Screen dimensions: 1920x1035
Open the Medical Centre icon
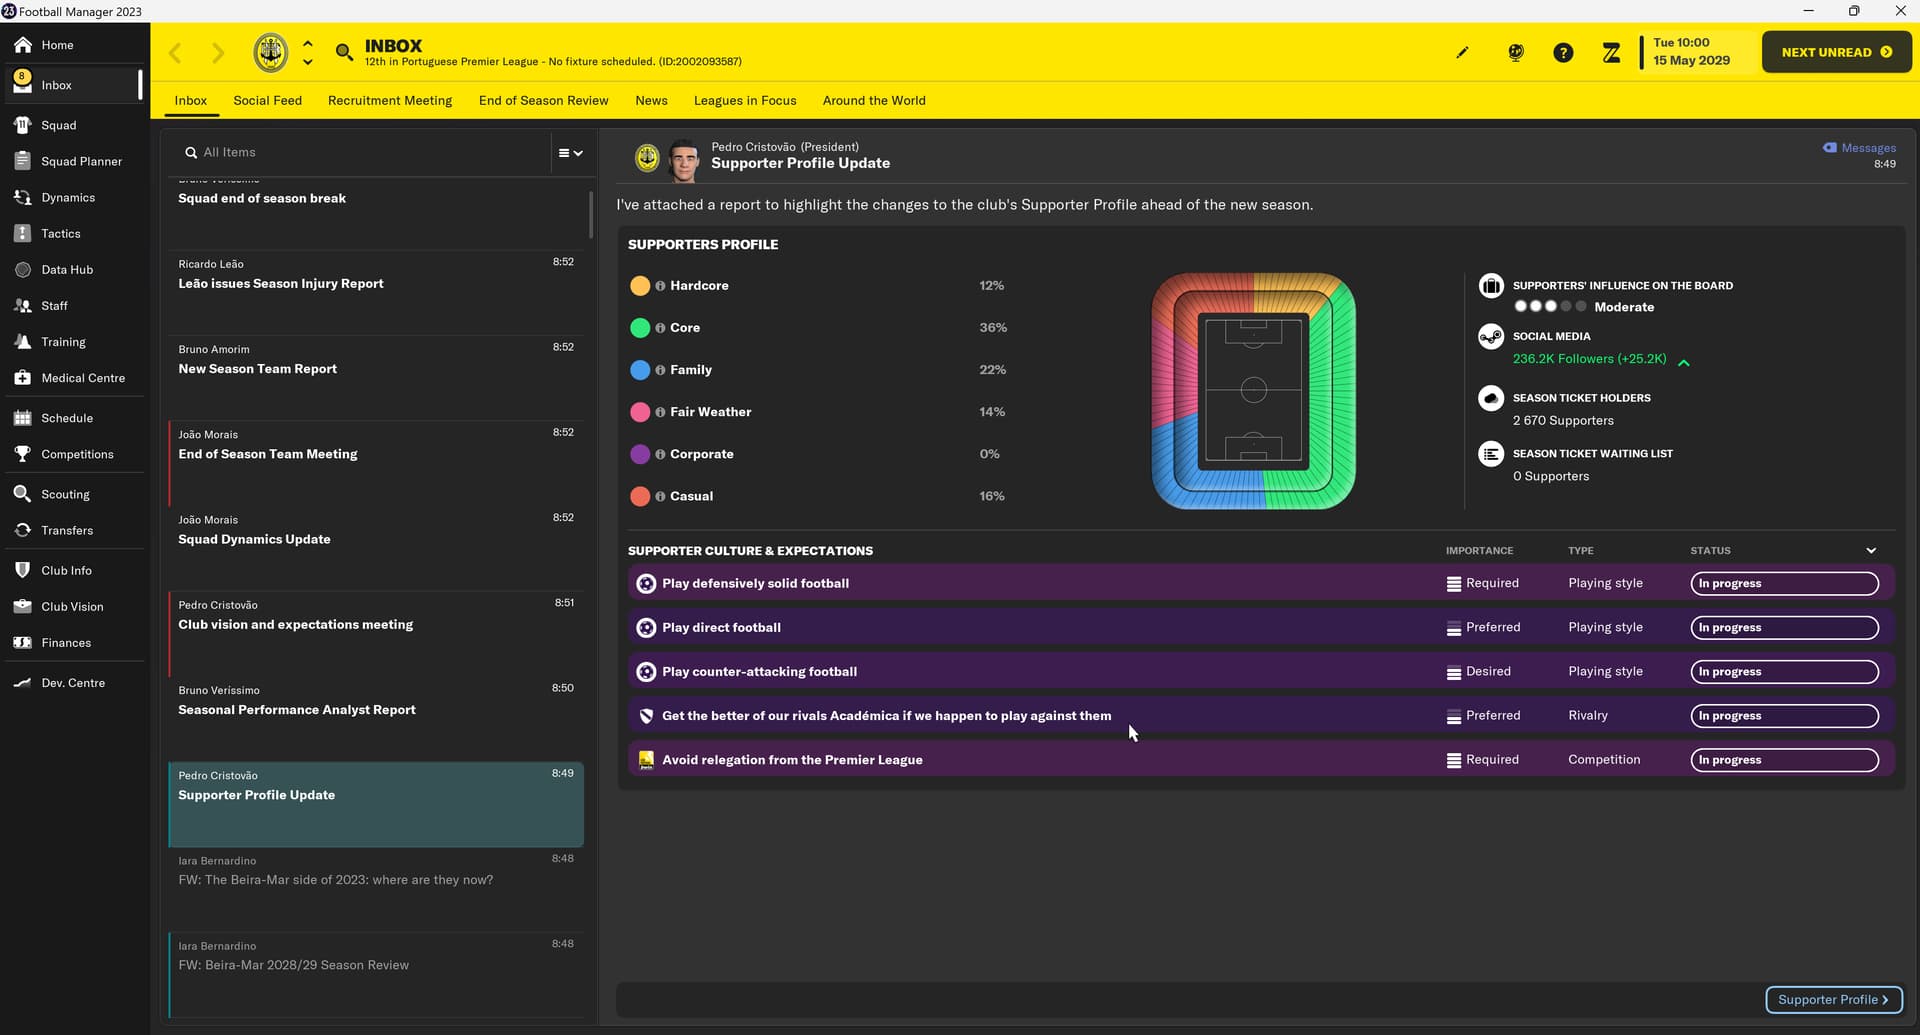pos(22,378)
